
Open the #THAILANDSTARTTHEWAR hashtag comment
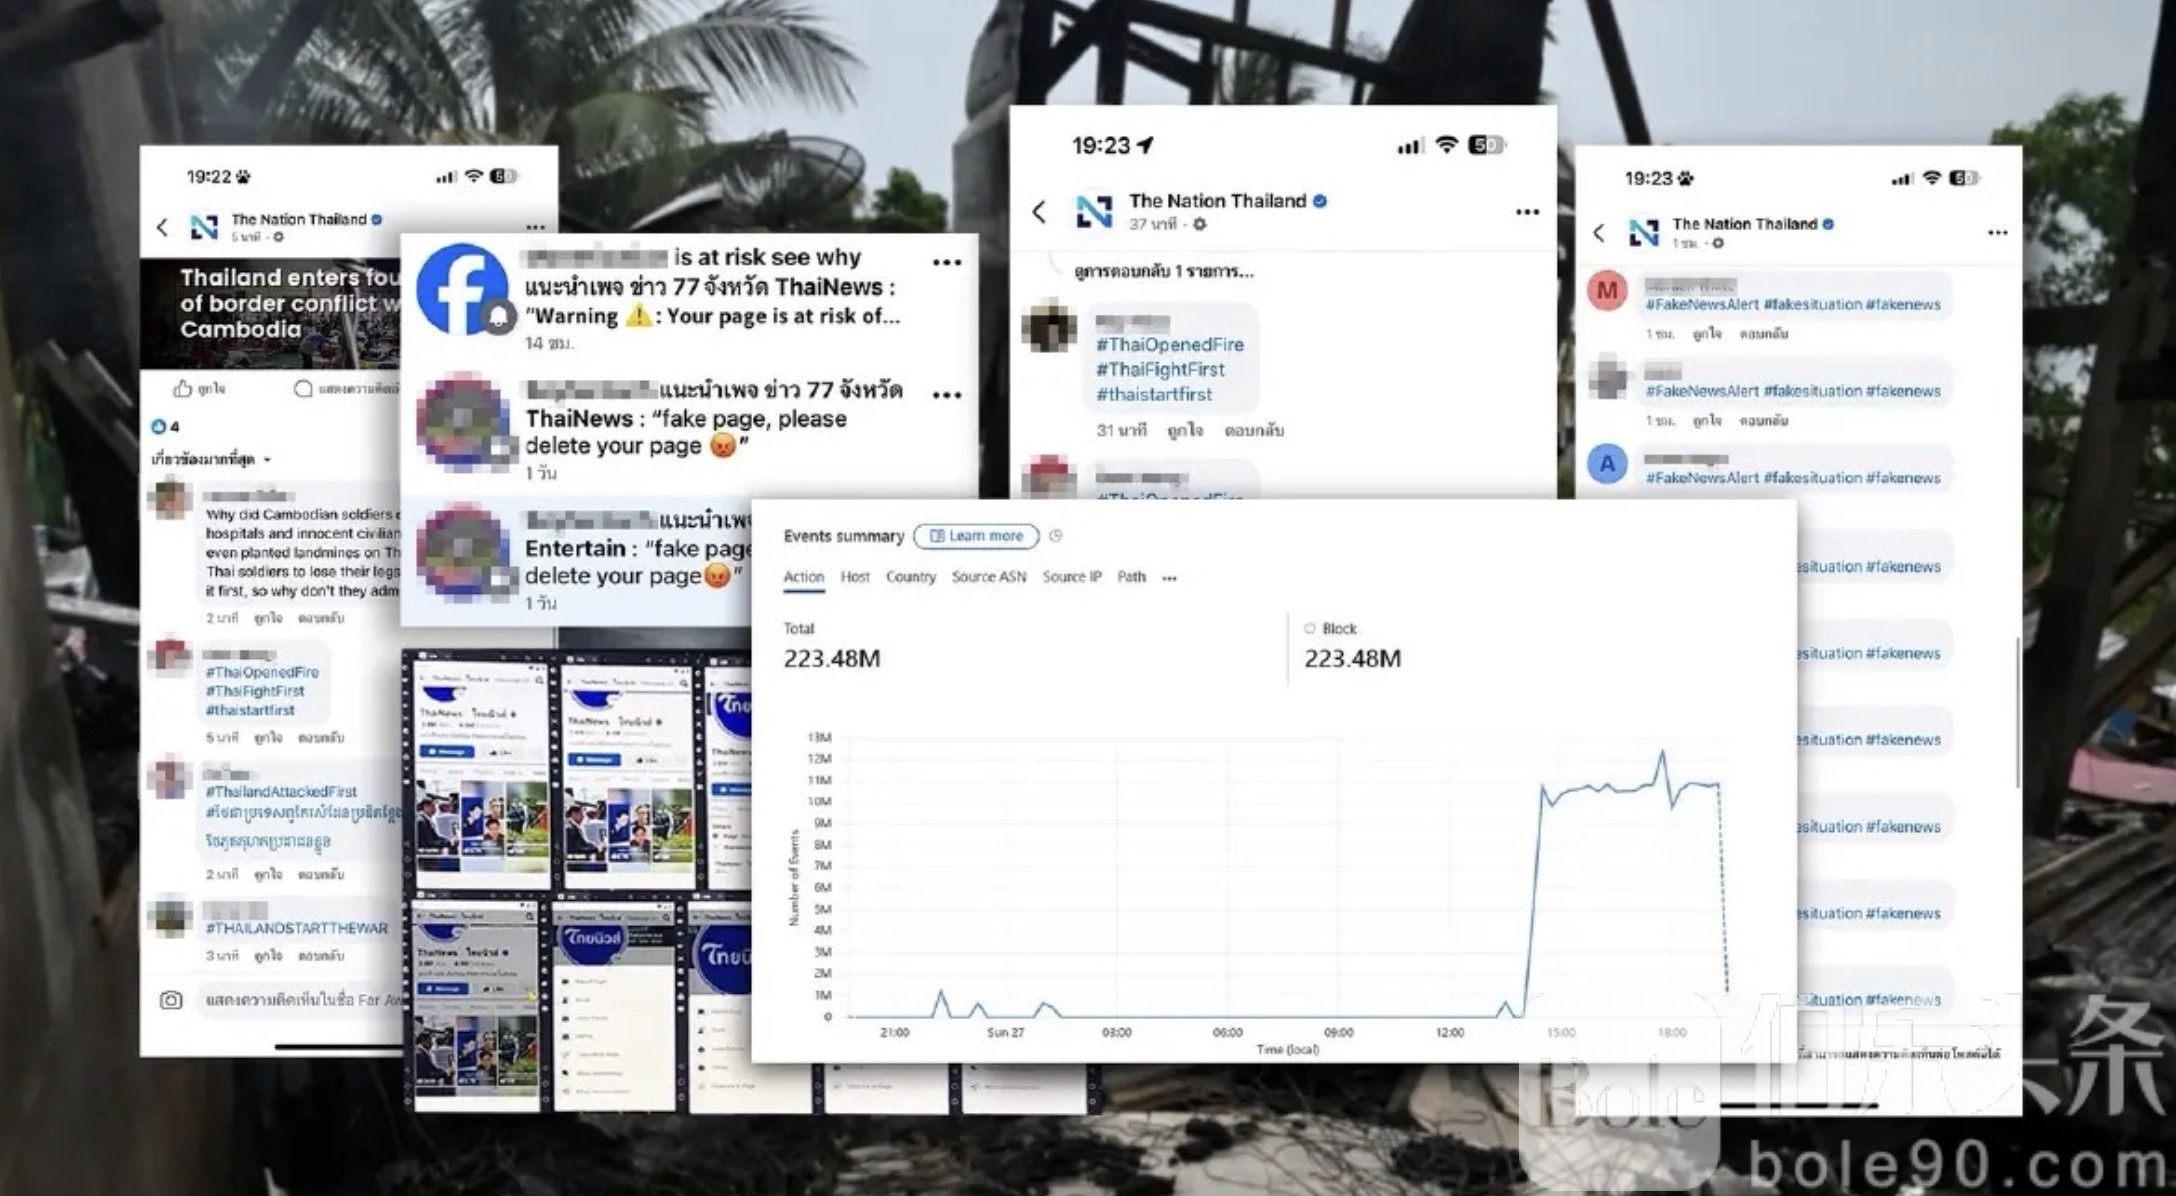[296, 928]
